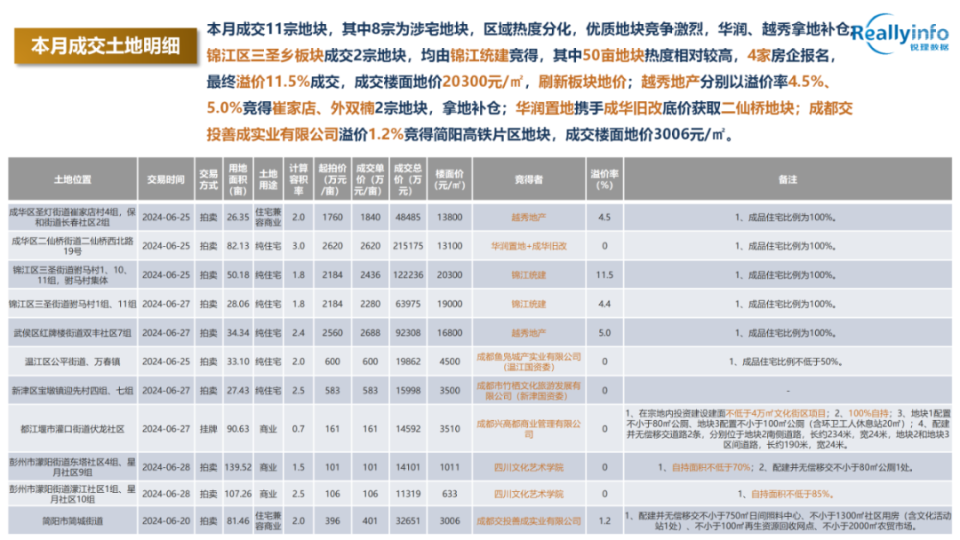Click the 备注 column header
Viewport: 960px width, 540px height.
click(788, 179)
